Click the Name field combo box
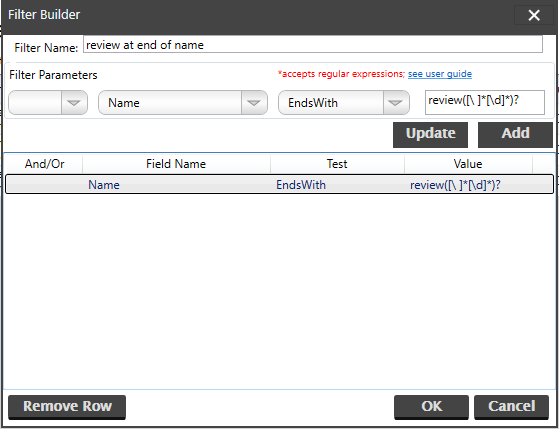Viewport: 559px width, 429px height. [x=183, y=103]
